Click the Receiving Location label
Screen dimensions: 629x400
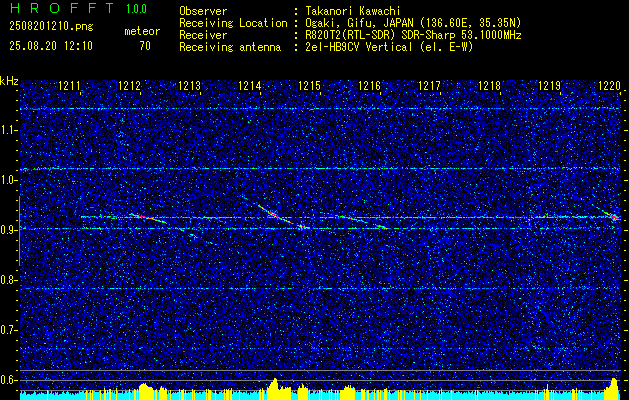point(233,23)
